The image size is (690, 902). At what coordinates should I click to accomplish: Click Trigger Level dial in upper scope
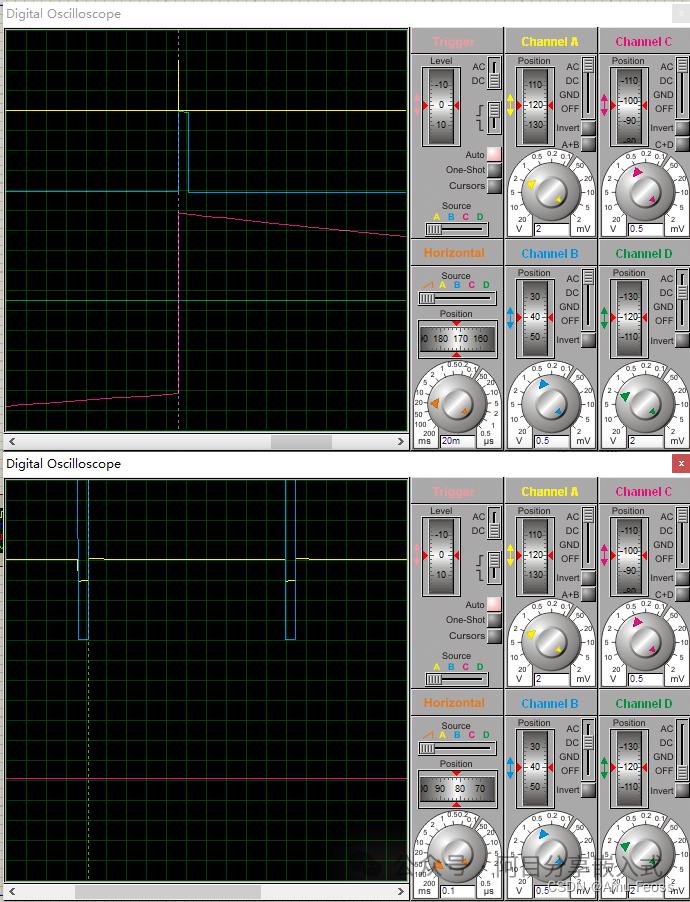pos(441,106)
